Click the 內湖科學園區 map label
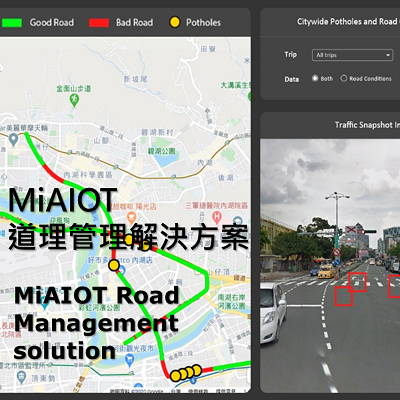This screenshot has height=400, width=400. coord(88,175)
